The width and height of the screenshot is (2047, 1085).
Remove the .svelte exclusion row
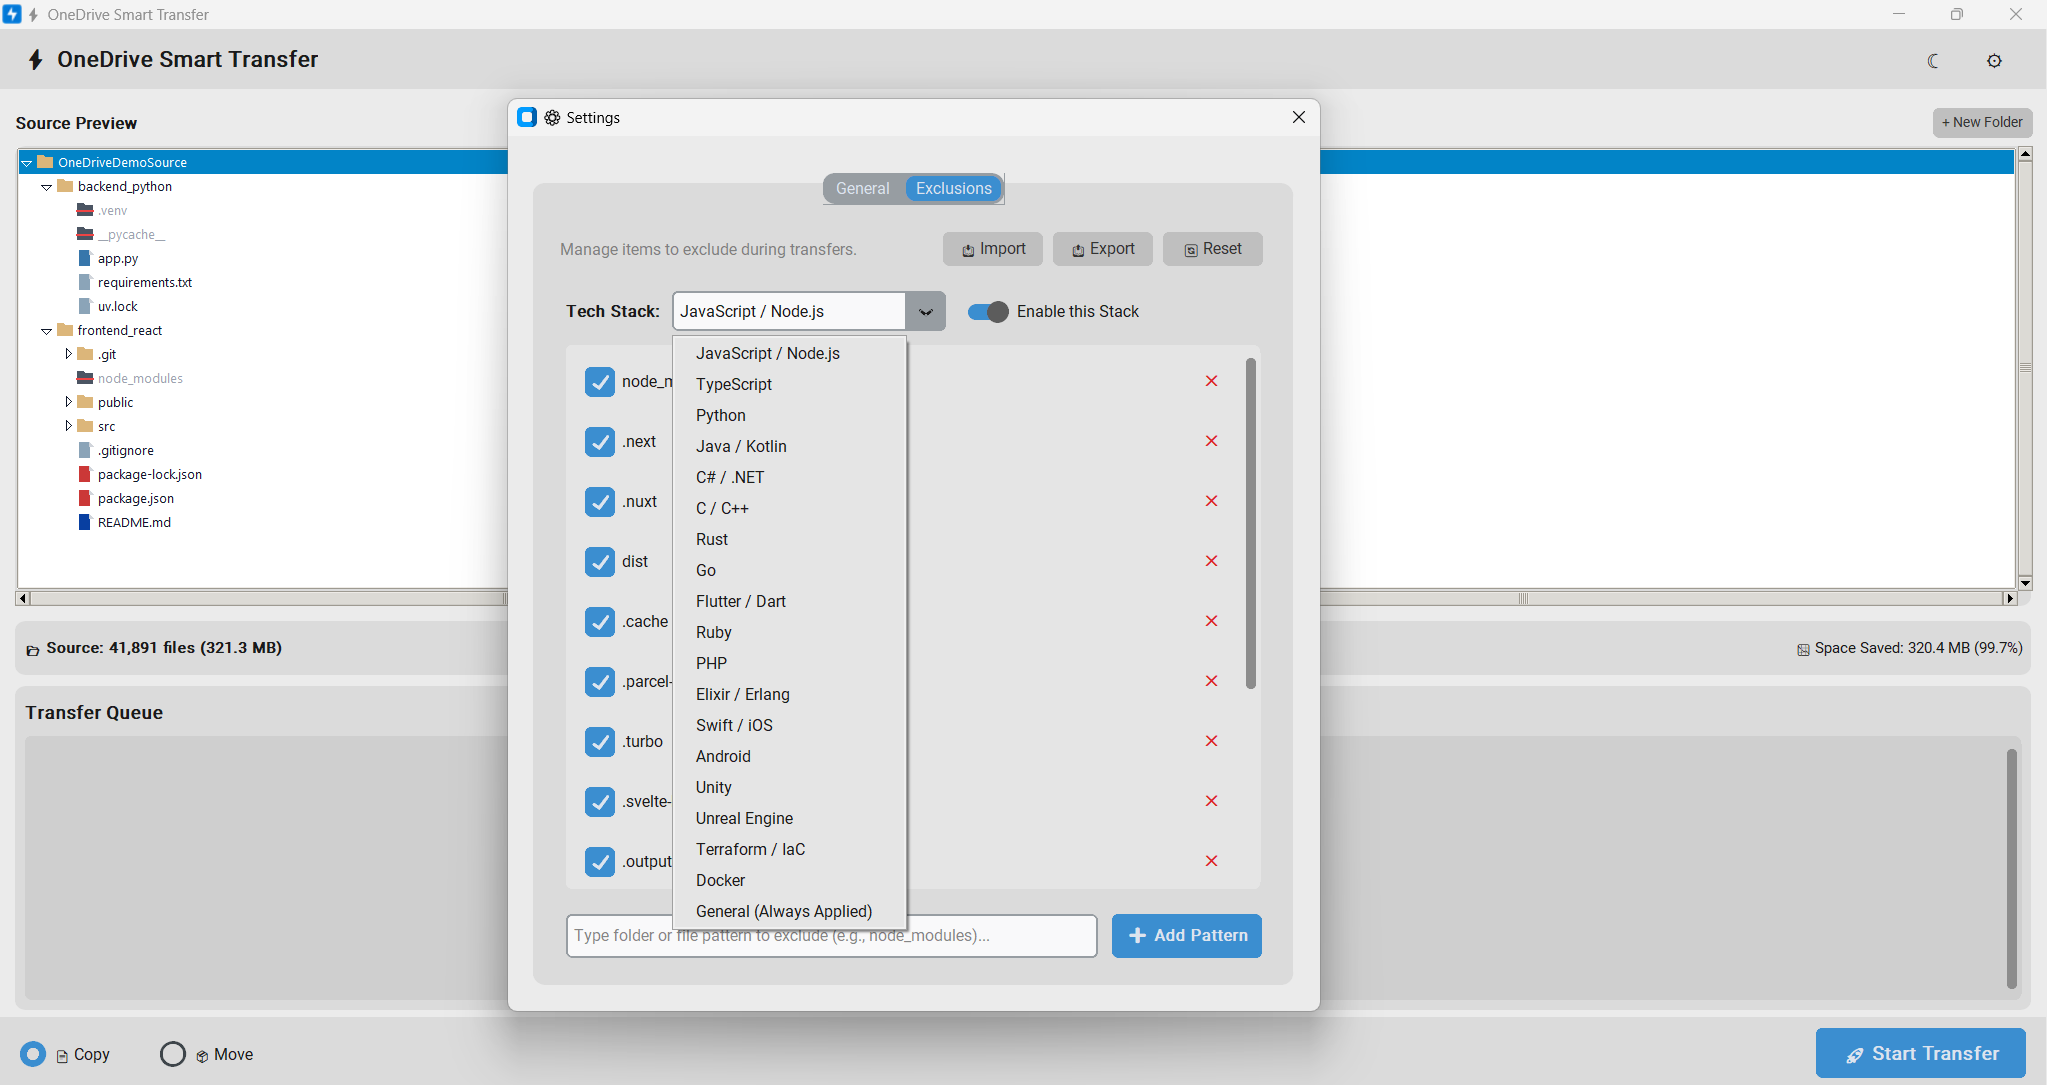tap(1211, 801)
